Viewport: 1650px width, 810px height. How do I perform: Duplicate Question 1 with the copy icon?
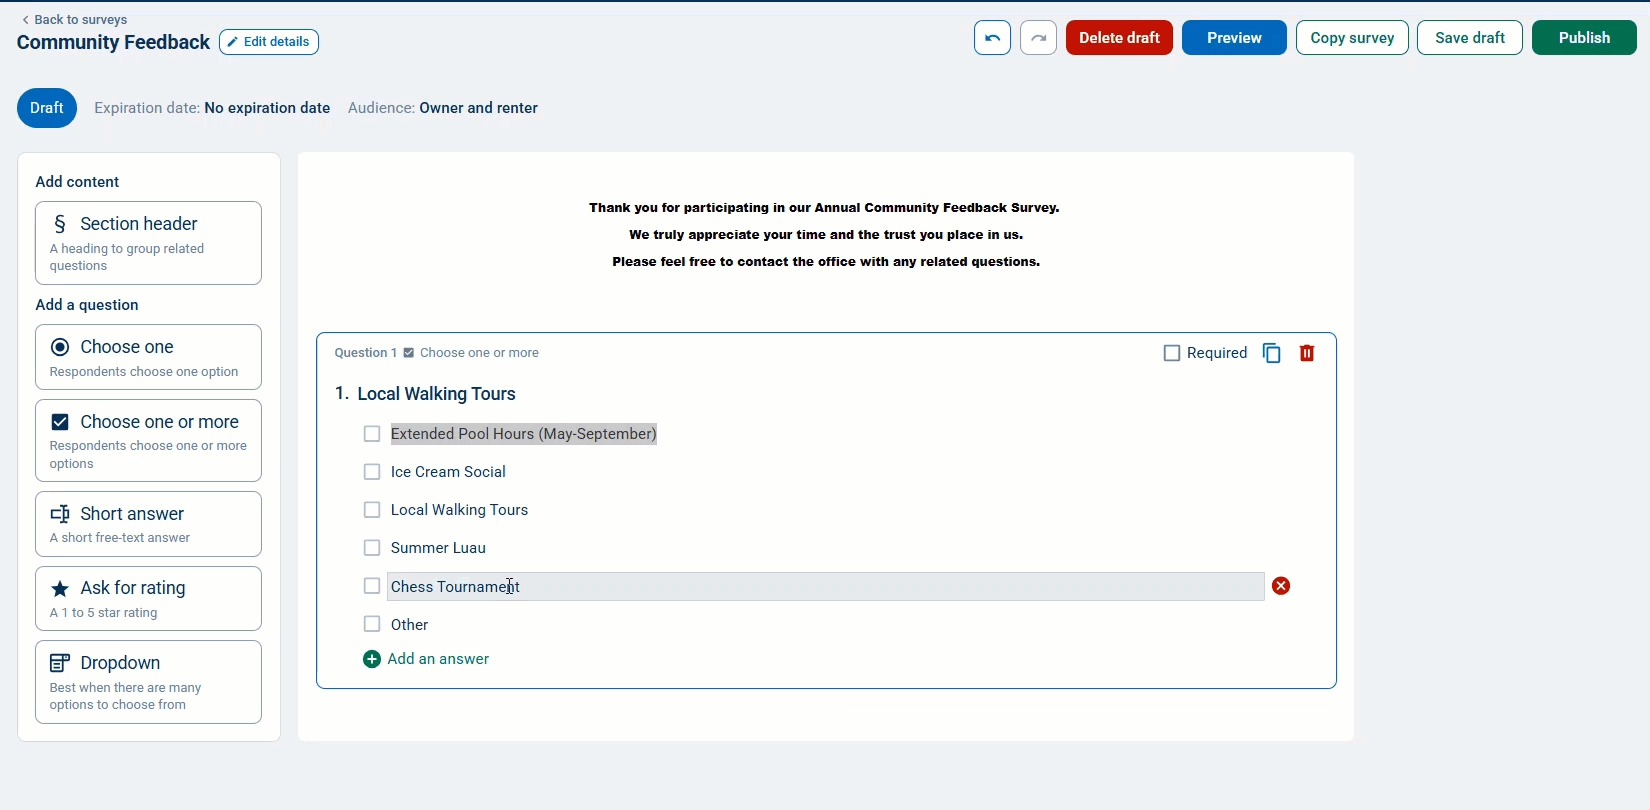(1272, 353)
